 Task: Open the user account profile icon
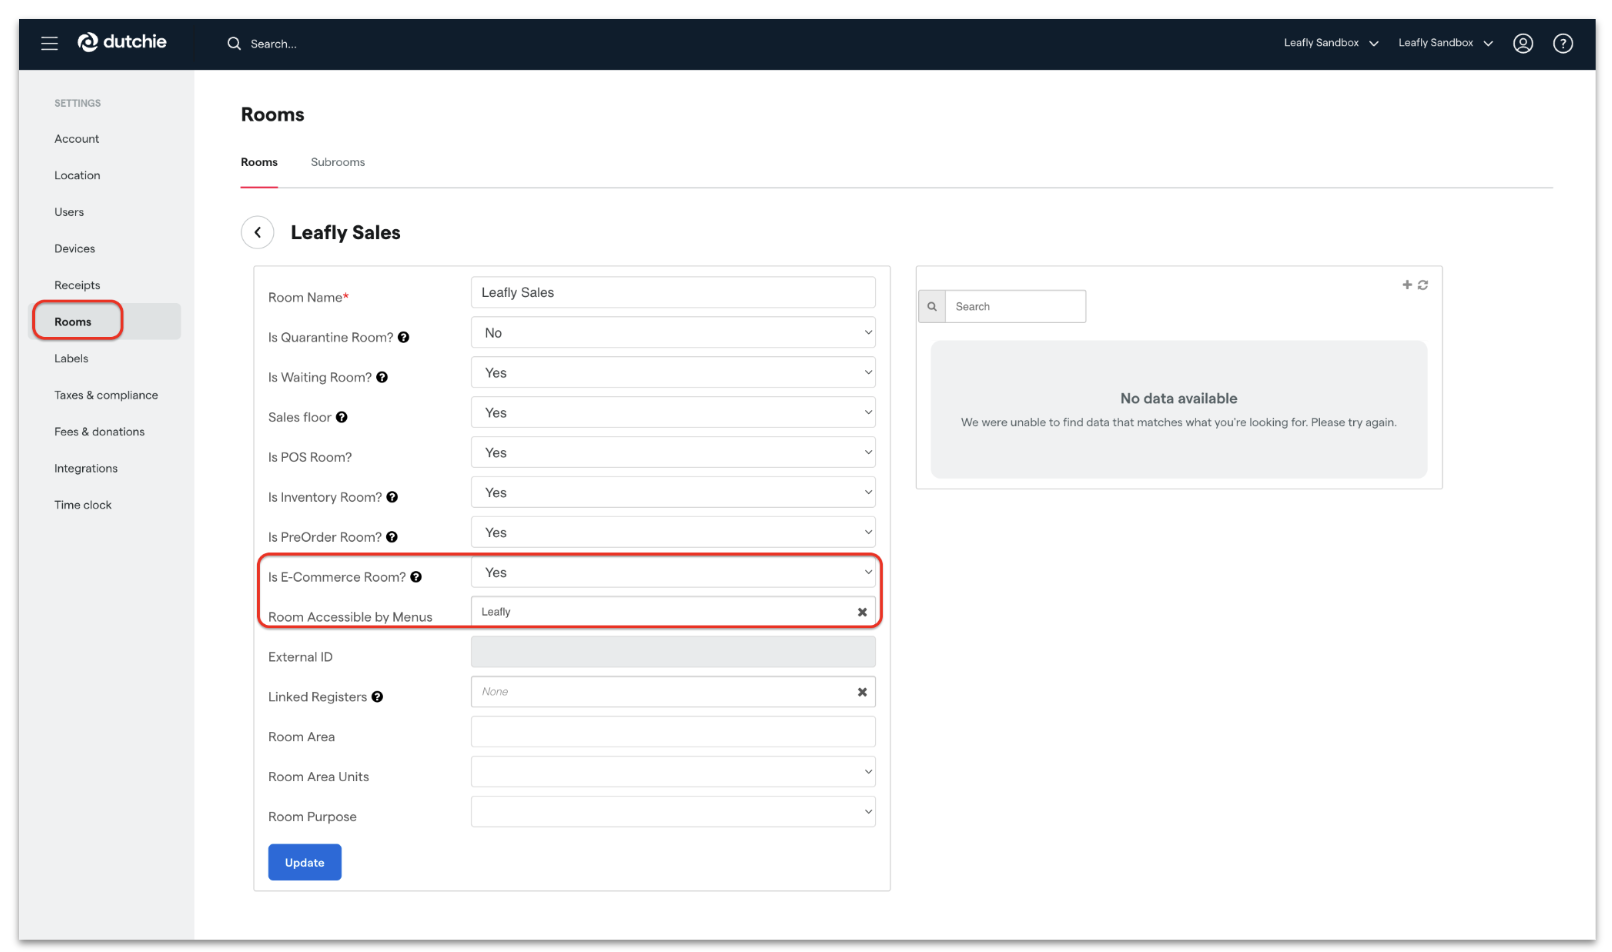click(x=1523, y=43)
